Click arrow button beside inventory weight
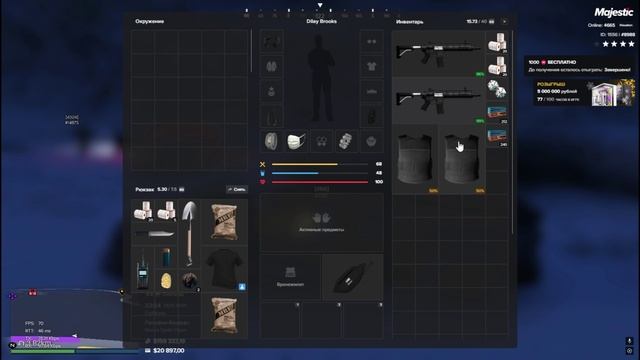Image resolution: width=640 pixels, height=360 pixels. tap(504, 21)
